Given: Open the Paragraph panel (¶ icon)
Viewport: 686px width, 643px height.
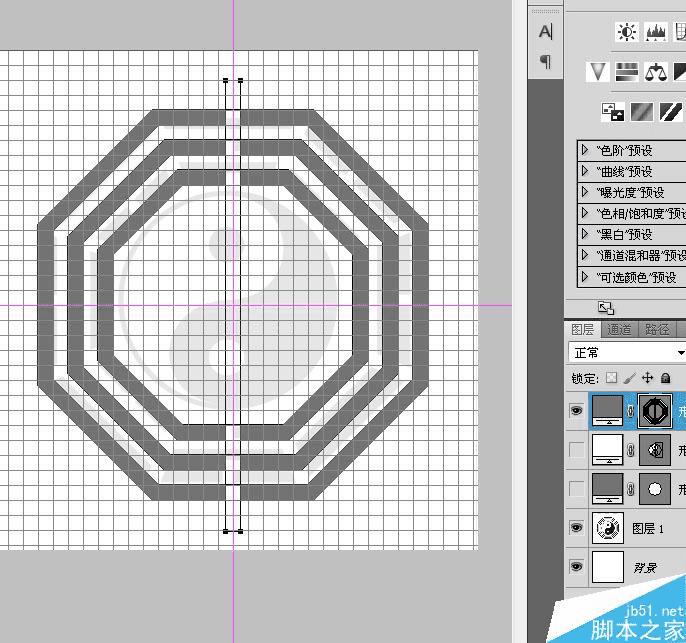Looking at the screenshot, I should tap(545, 62).
